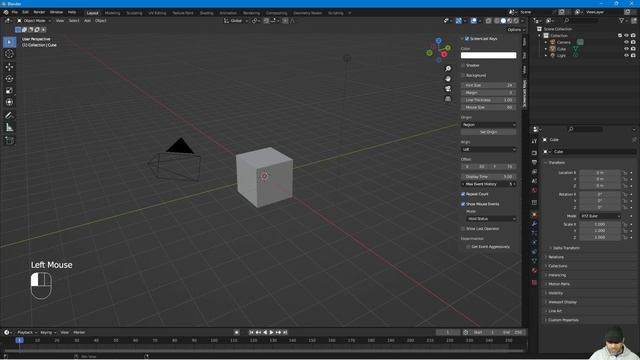Open the Texture properties tab icon
Image resolution: width=640 pixels, height=360 pixels.
coord(534,282)
